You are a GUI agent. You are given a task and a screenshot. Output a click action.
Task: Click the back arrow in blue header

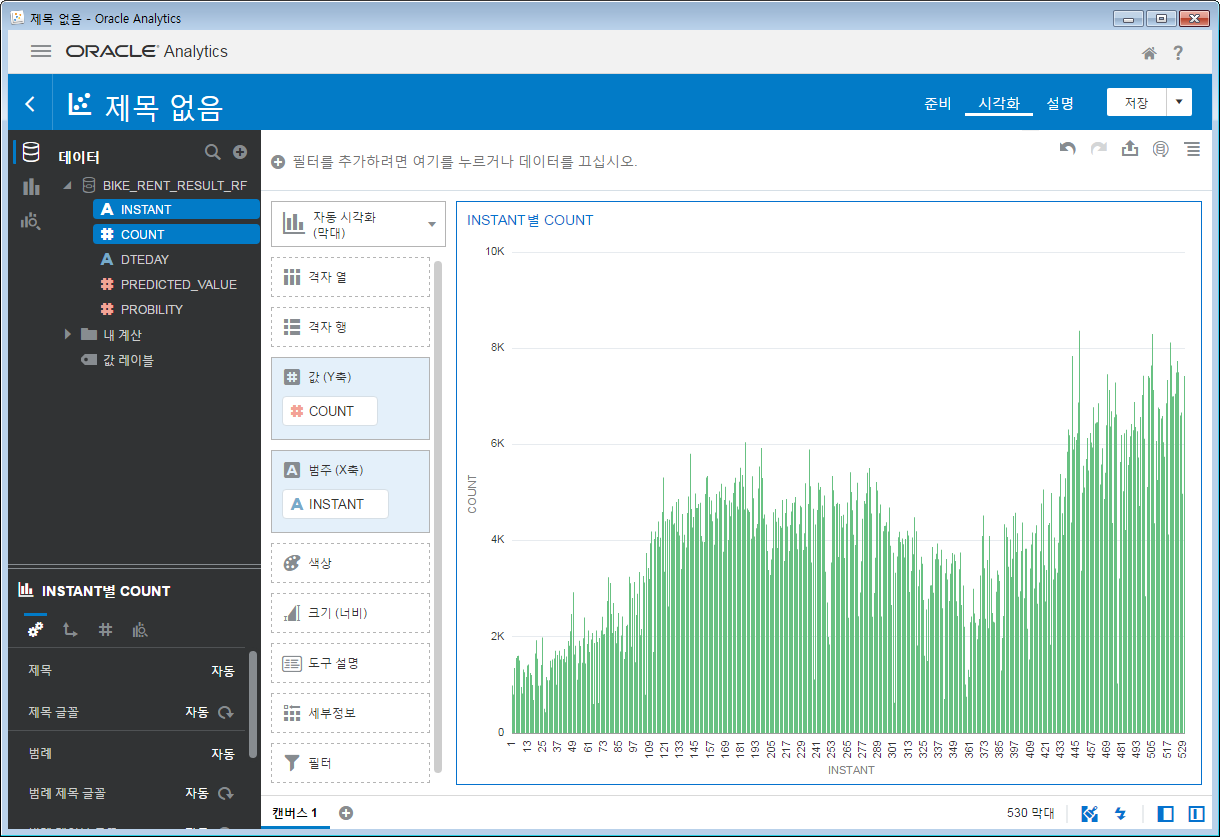30,104
